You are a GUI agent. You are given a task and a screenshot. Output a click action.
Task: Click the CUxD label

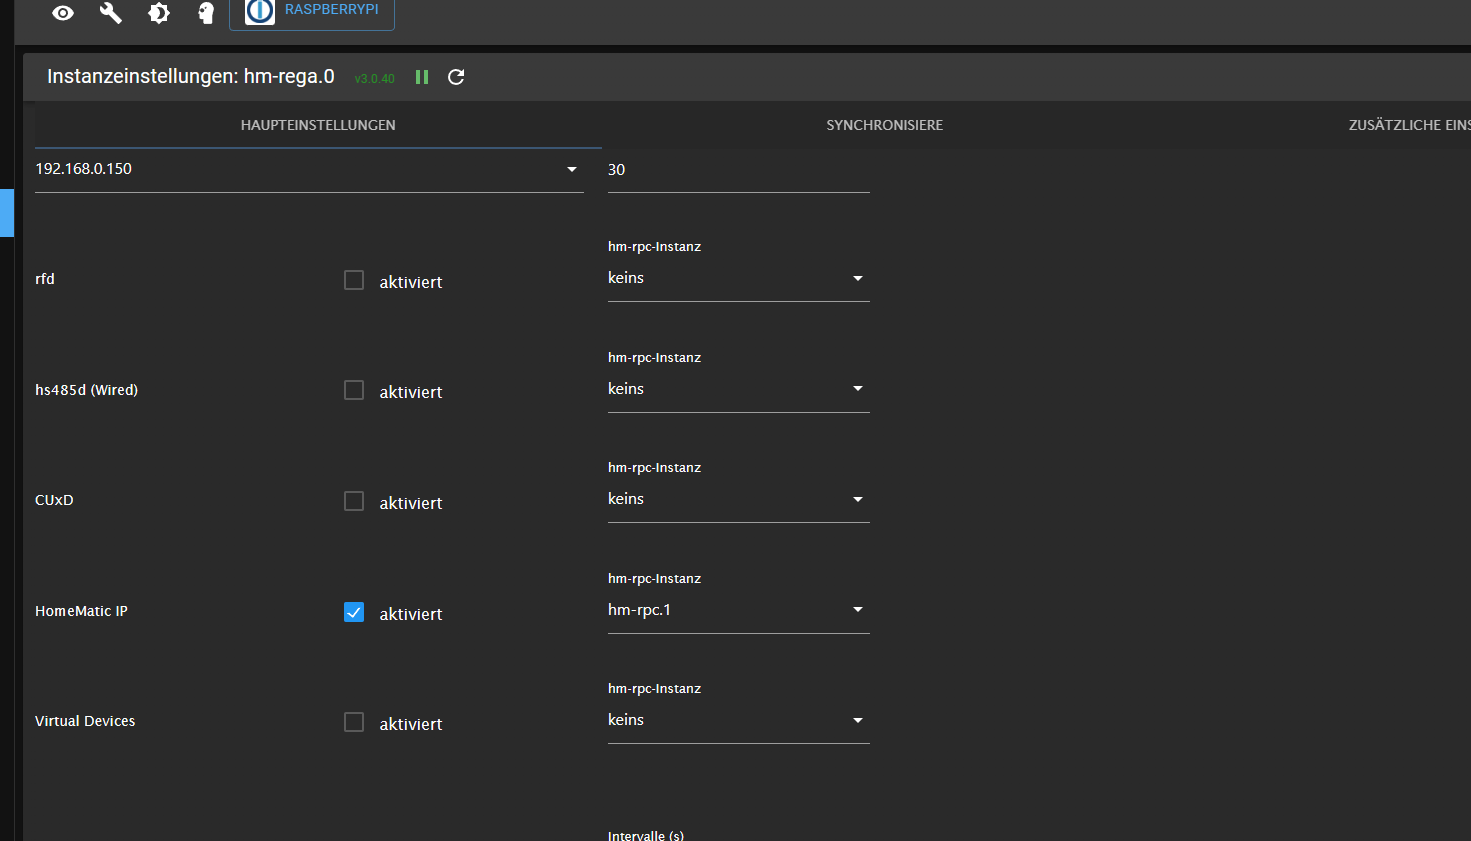54,500
